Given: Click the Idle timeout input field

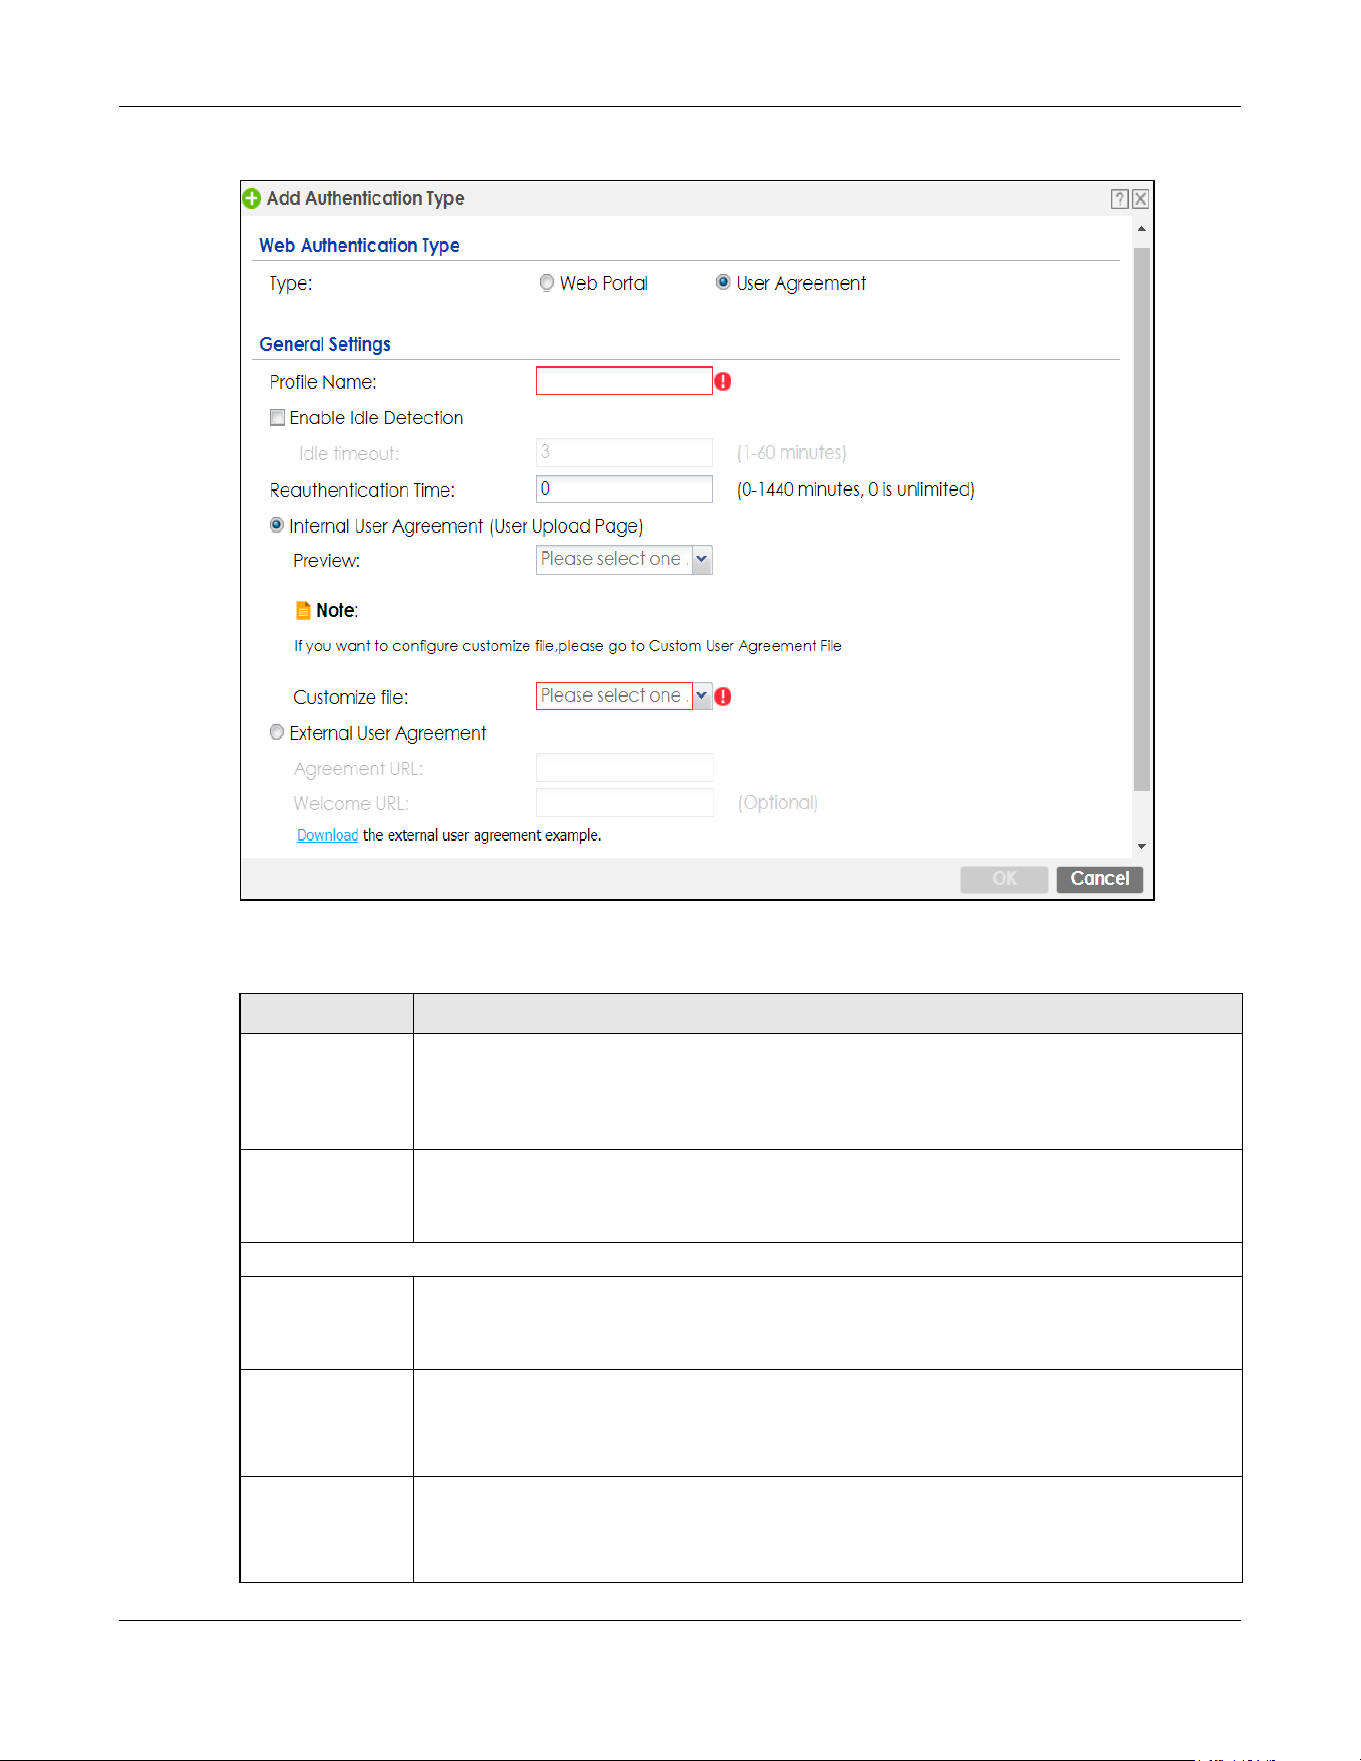Looking at the screenshot, I should click(x=624, y=452).
